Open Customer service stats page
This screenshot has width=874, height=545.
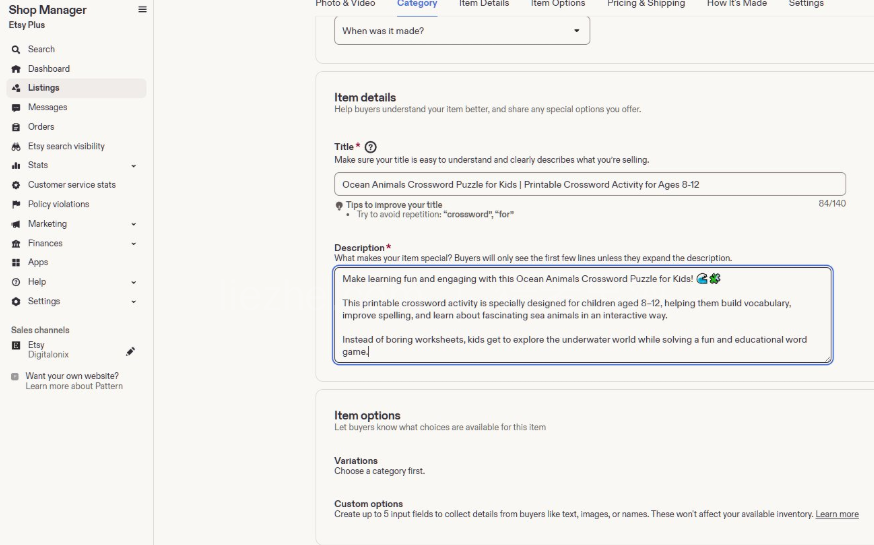[72, 184]
